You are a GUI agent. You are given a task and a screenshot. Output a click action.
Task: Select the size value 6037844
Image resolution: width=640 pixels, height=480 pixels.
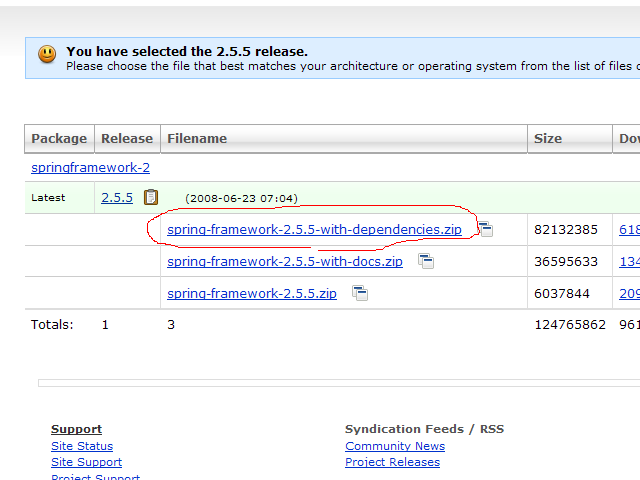tap(562, 293)
